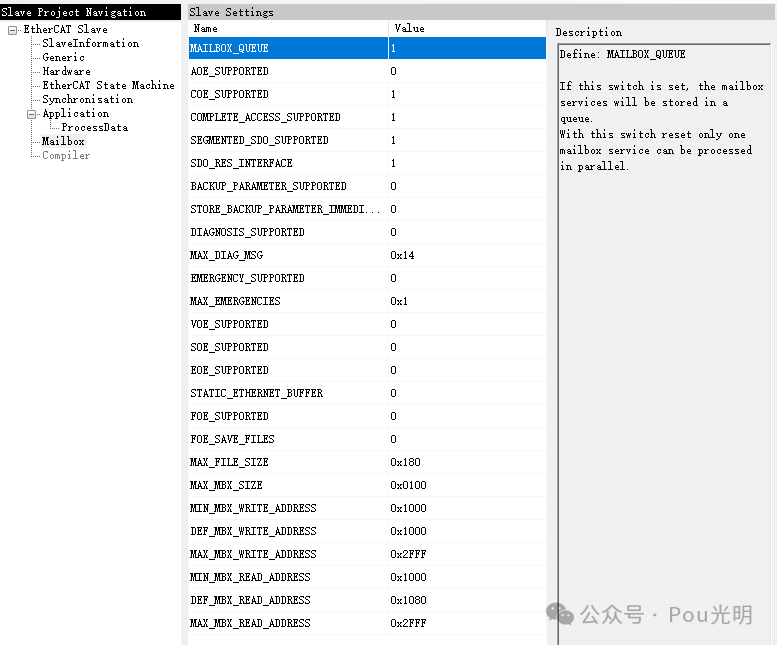Select the EMERGENCY_SUPPORTED row
Screen dimensions: 777x645
pyautogui.click(x=367, y=278)
